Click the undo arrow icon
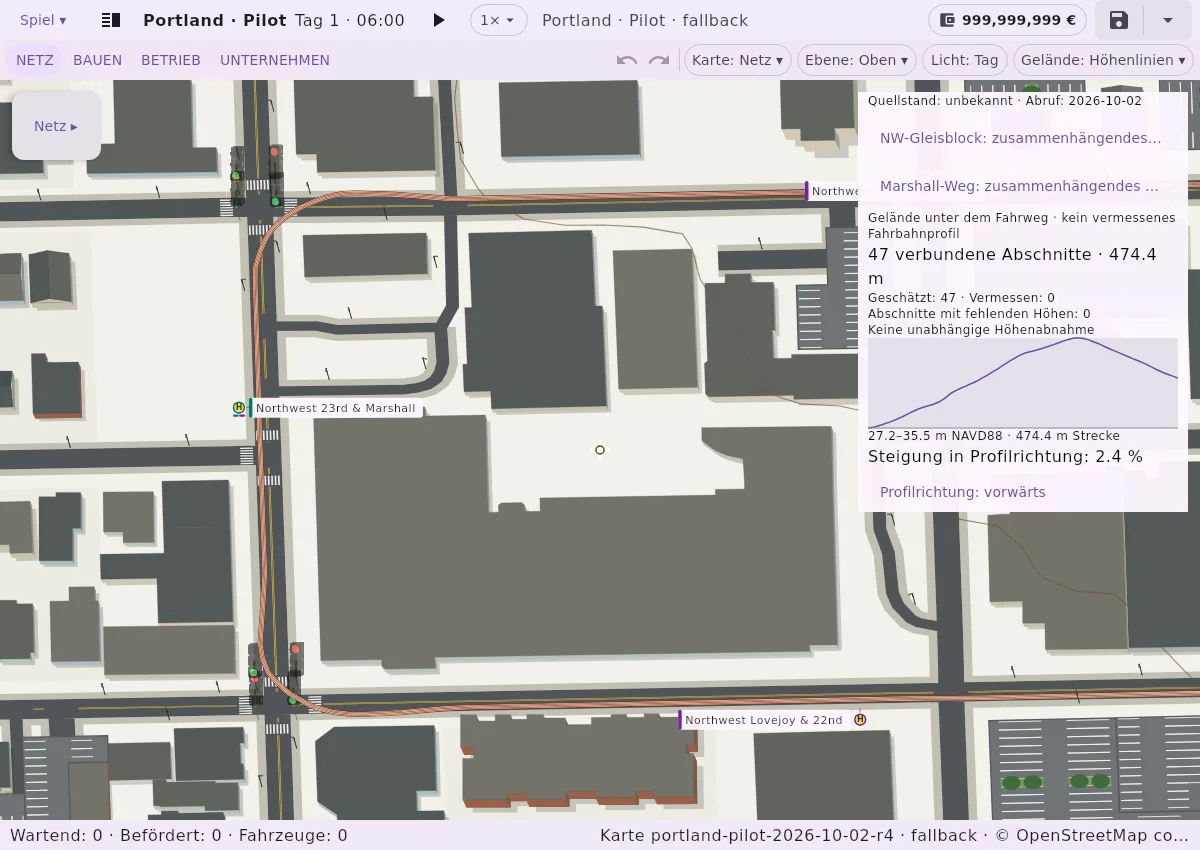1200x850 pixels. pos(627,60)
